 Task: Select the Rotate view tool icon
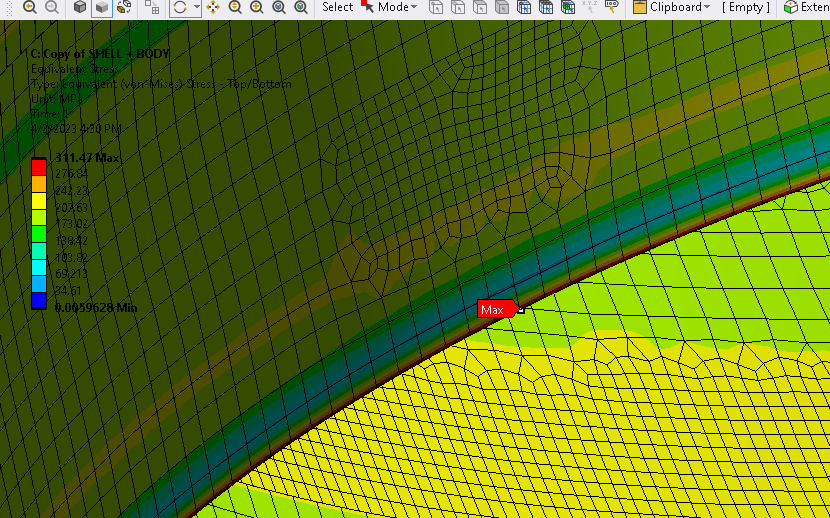179,7
